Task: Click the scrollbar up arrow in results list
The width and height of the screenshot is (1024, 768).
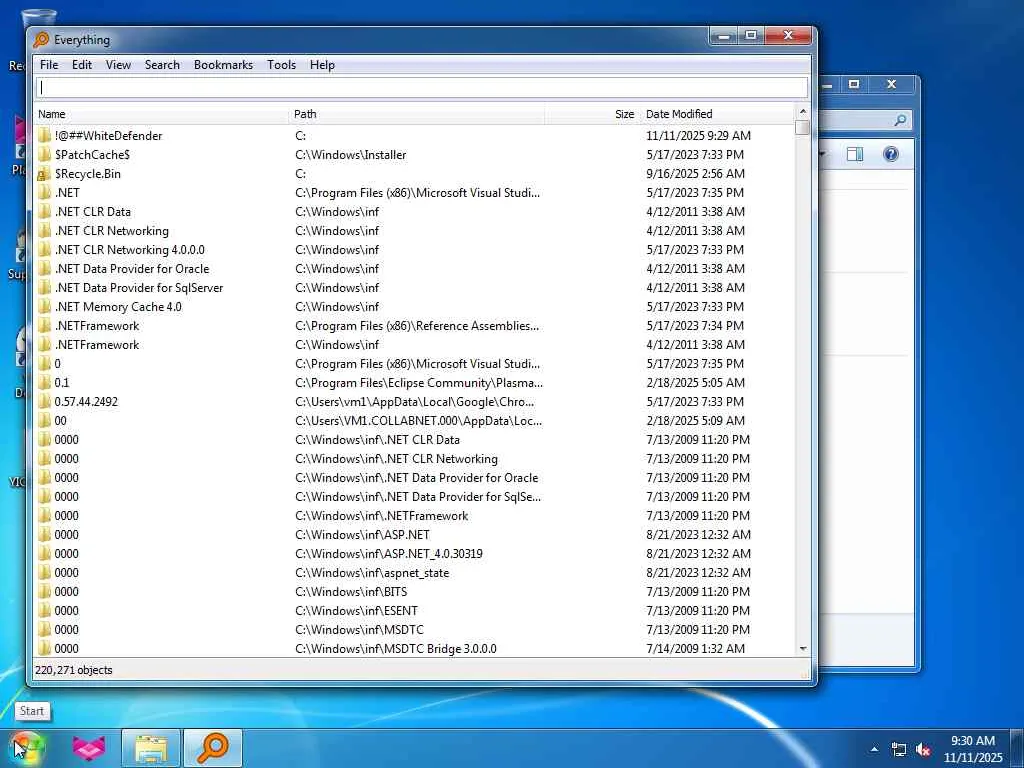Action: pos(803,111)
